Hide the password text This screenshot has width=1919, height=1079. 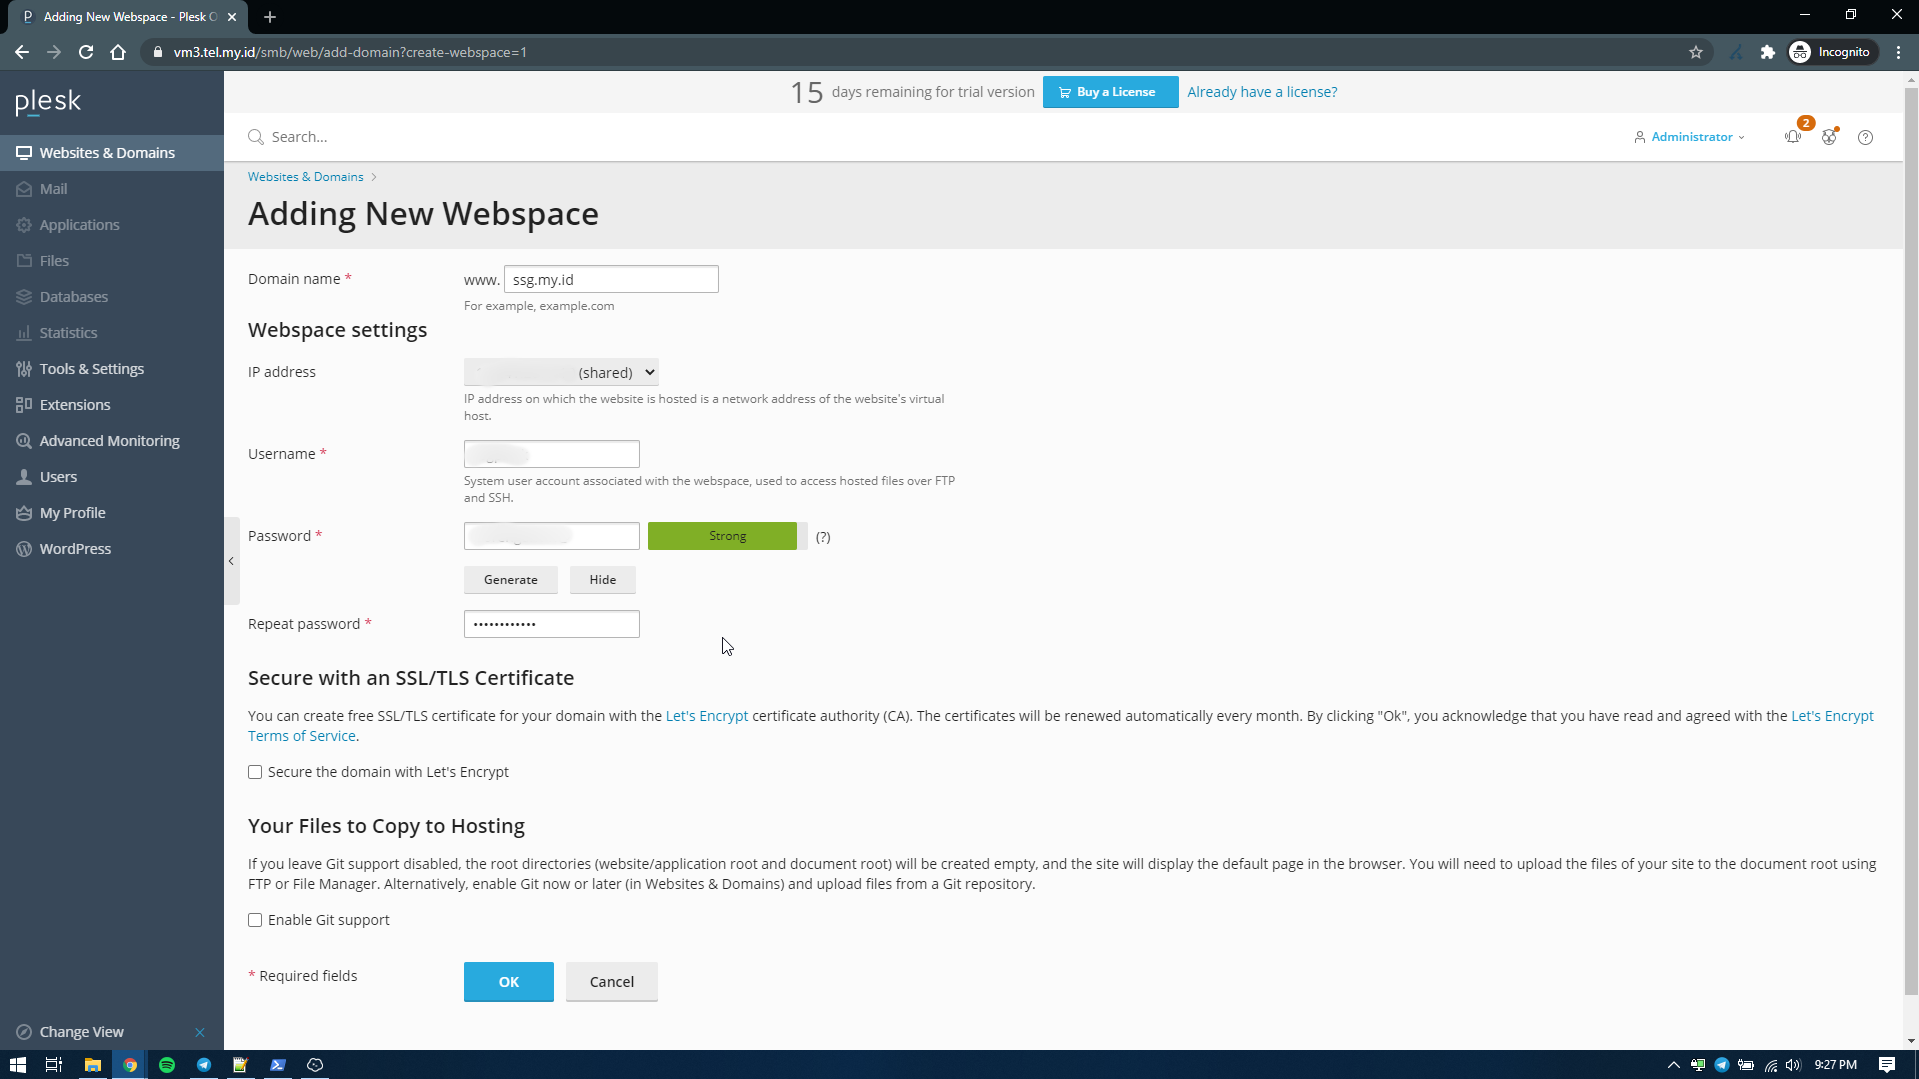tap(603, 580)
